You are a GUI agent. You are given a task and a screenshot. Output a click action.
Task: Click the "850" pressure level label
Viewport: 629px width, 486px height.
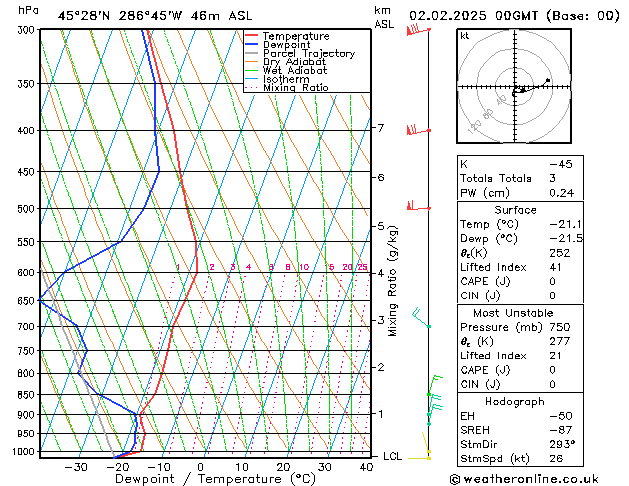[28, 395]
